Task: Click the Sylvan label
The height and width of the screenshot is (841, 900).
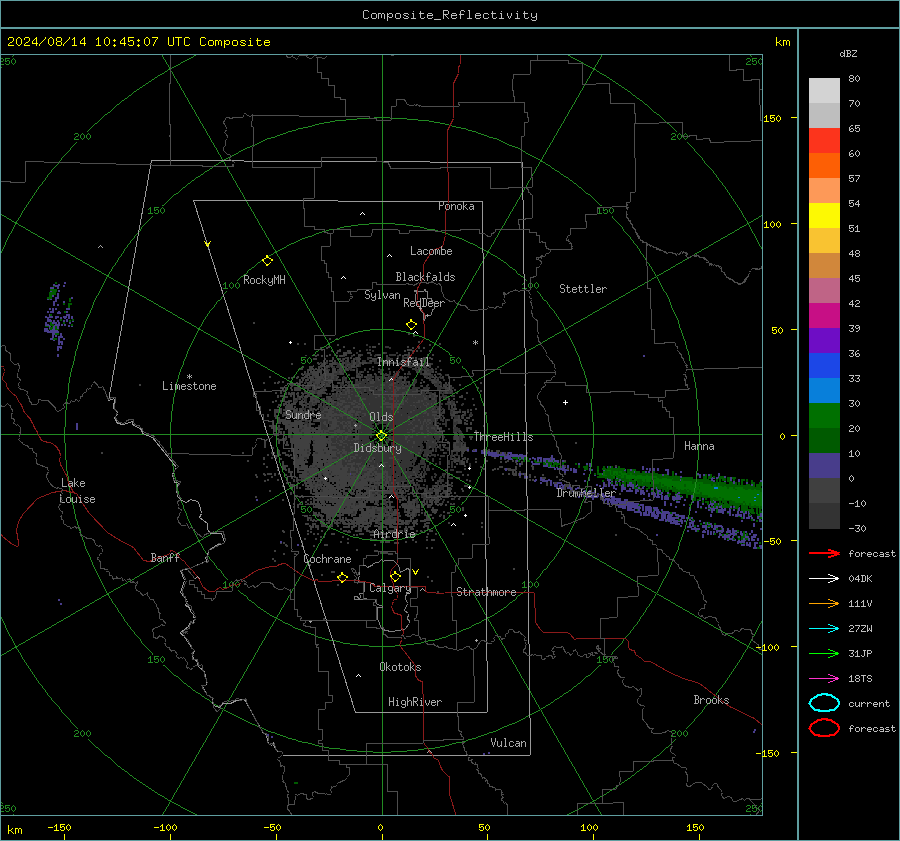Action: (x=382, y=295)
